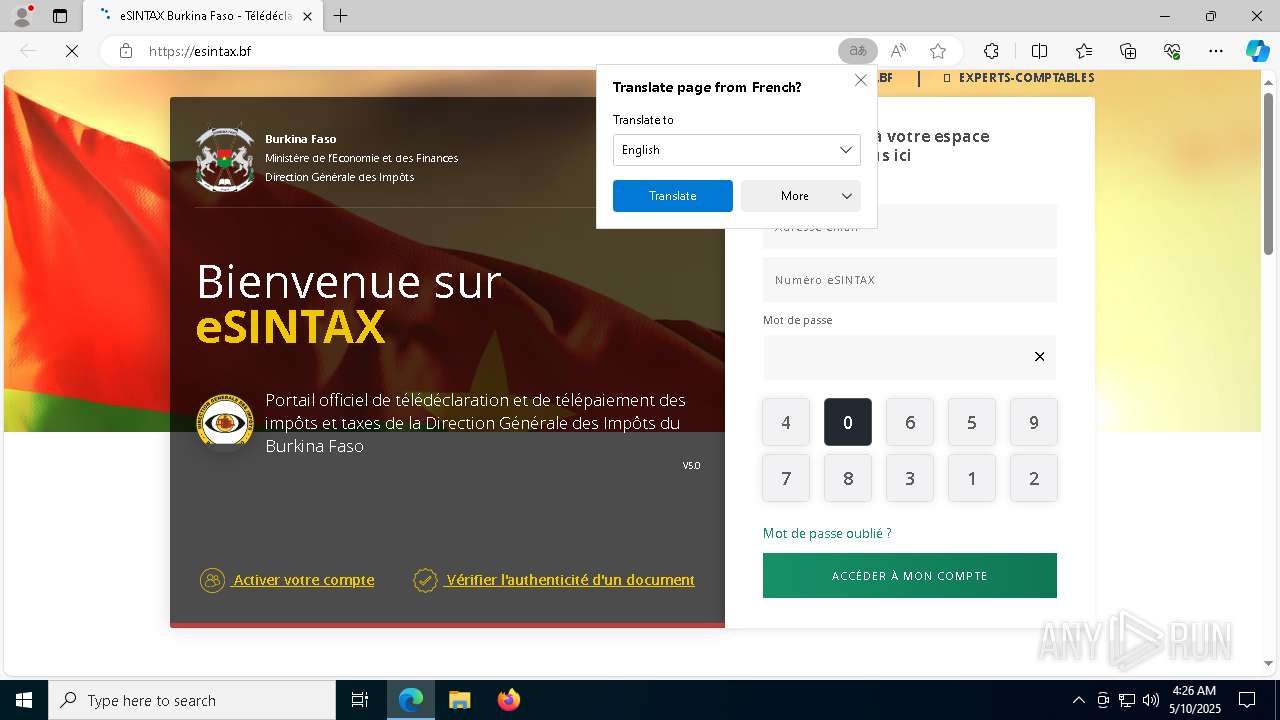Open Microsoft Edge from taskbar
This screenshot has height=720, width=1280.
click(x=411, y=700)
